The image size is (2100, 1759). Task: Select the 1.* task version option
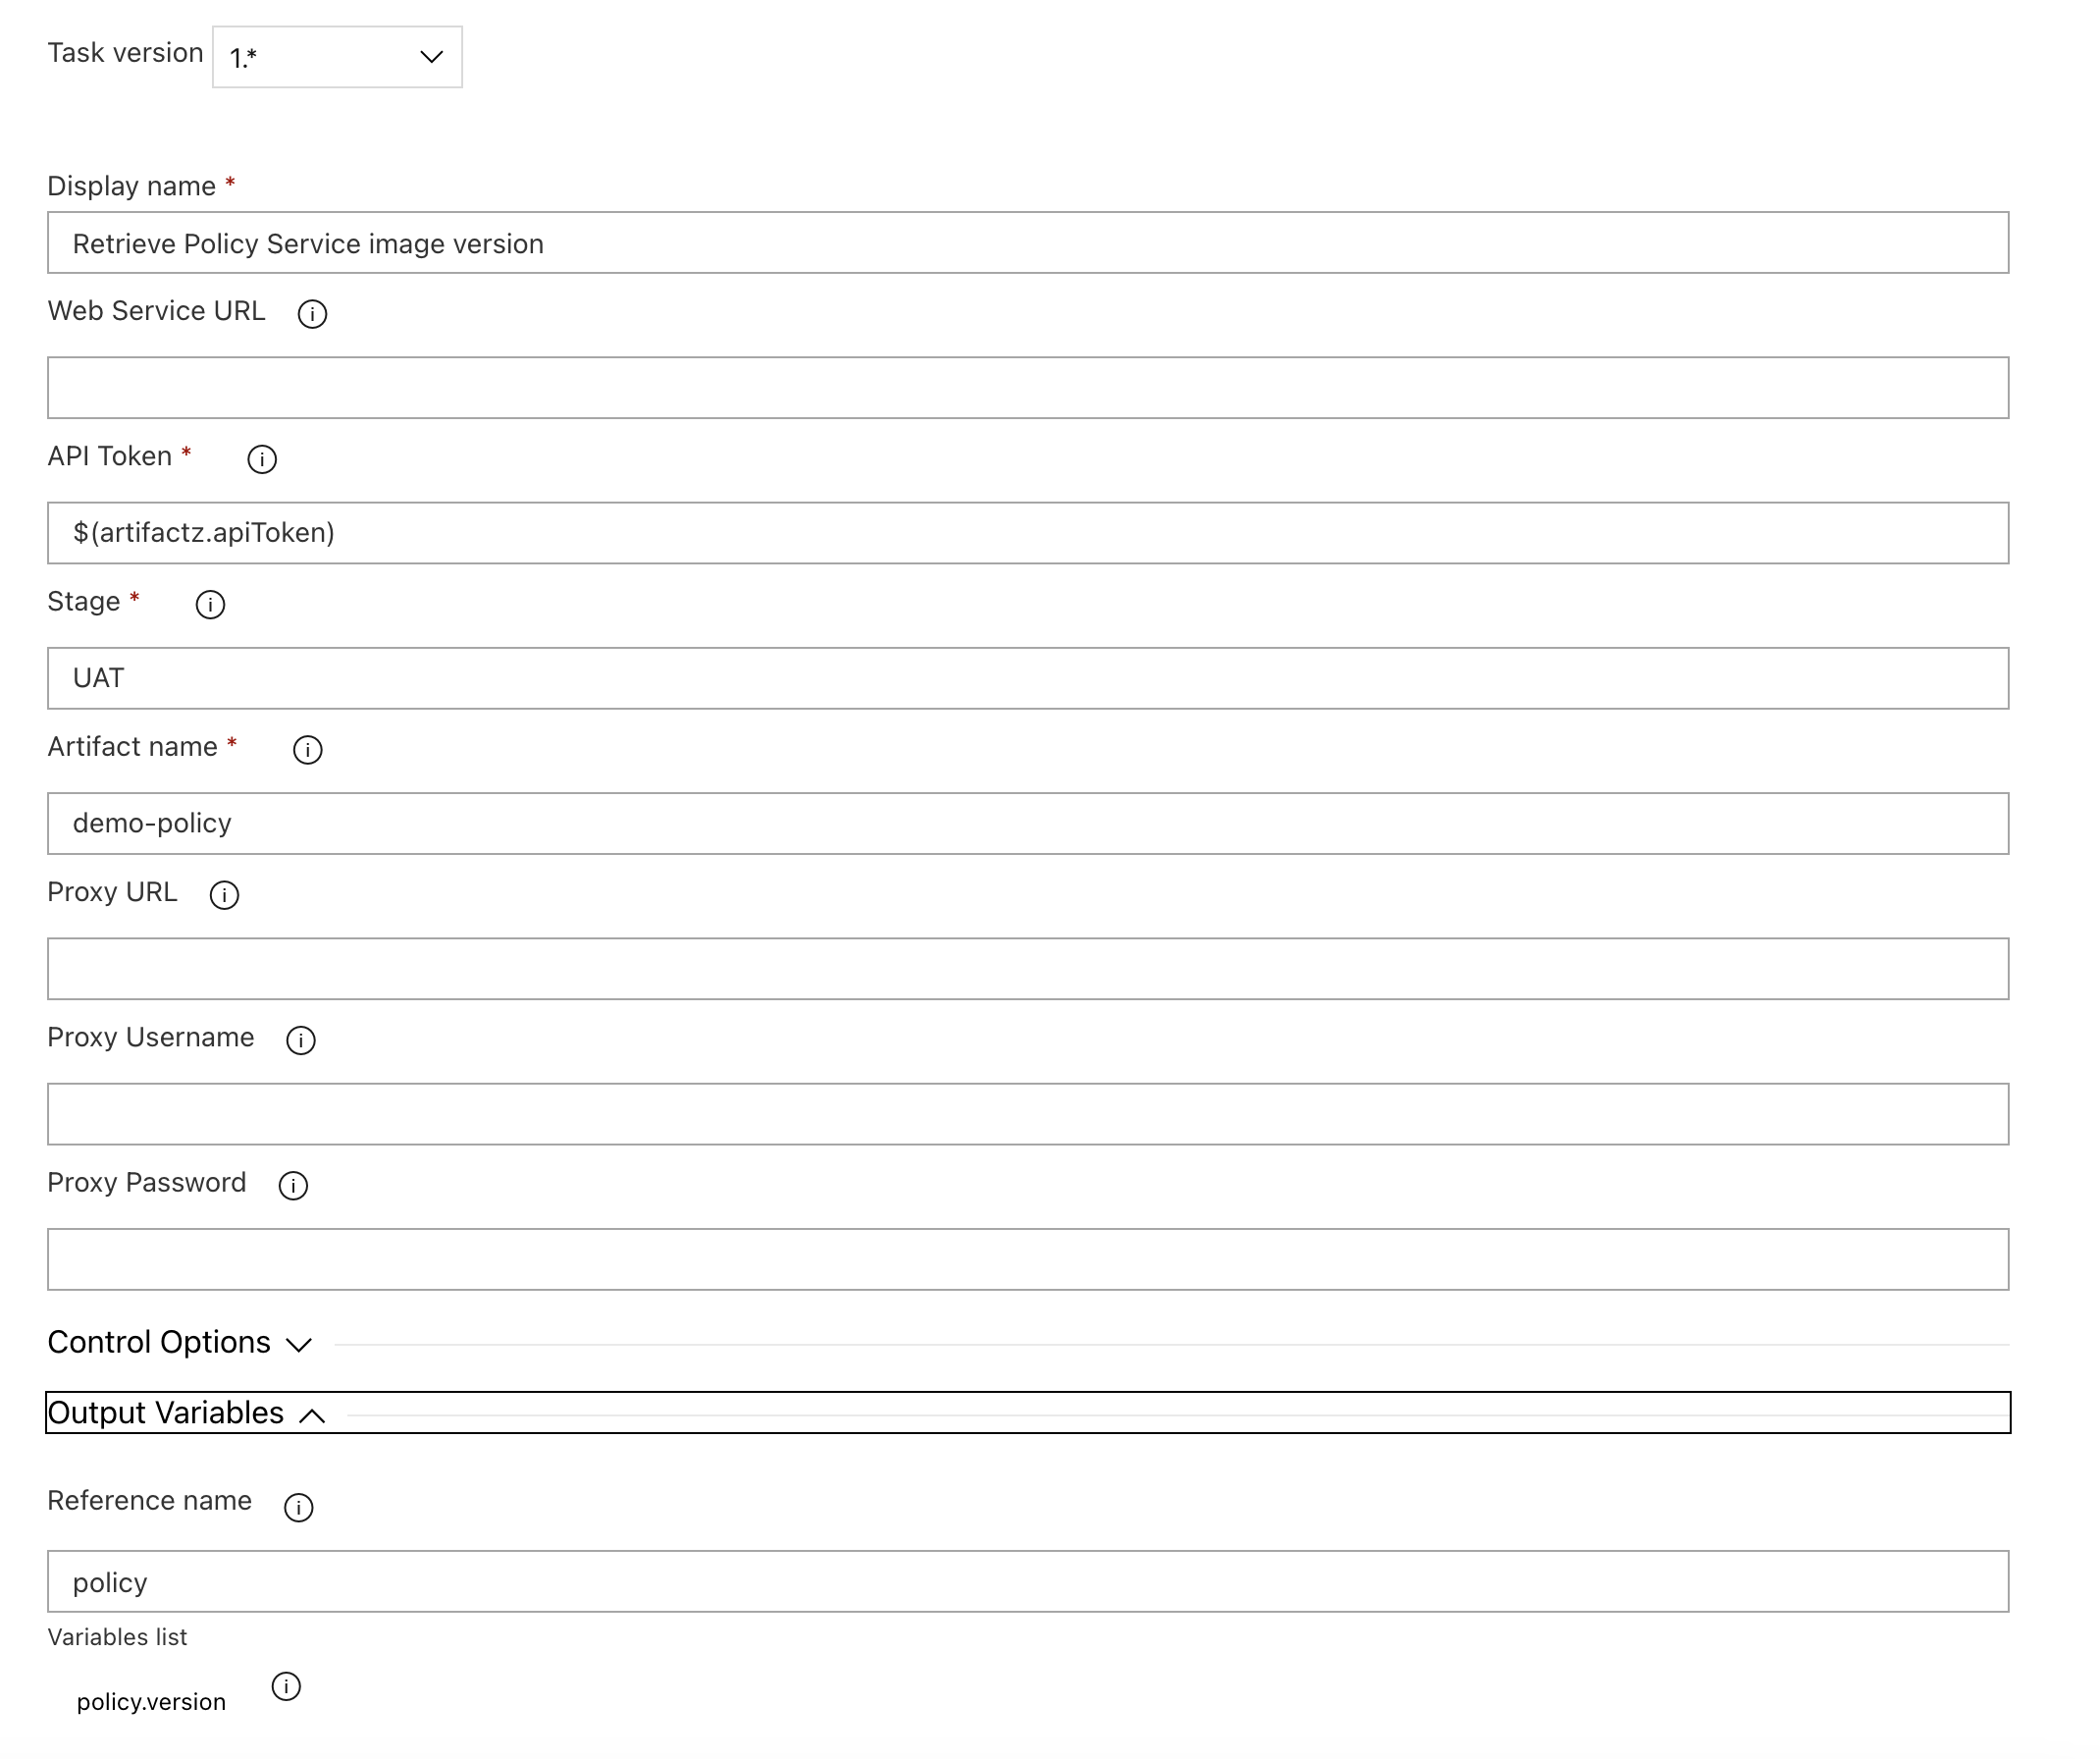point(335,52)
